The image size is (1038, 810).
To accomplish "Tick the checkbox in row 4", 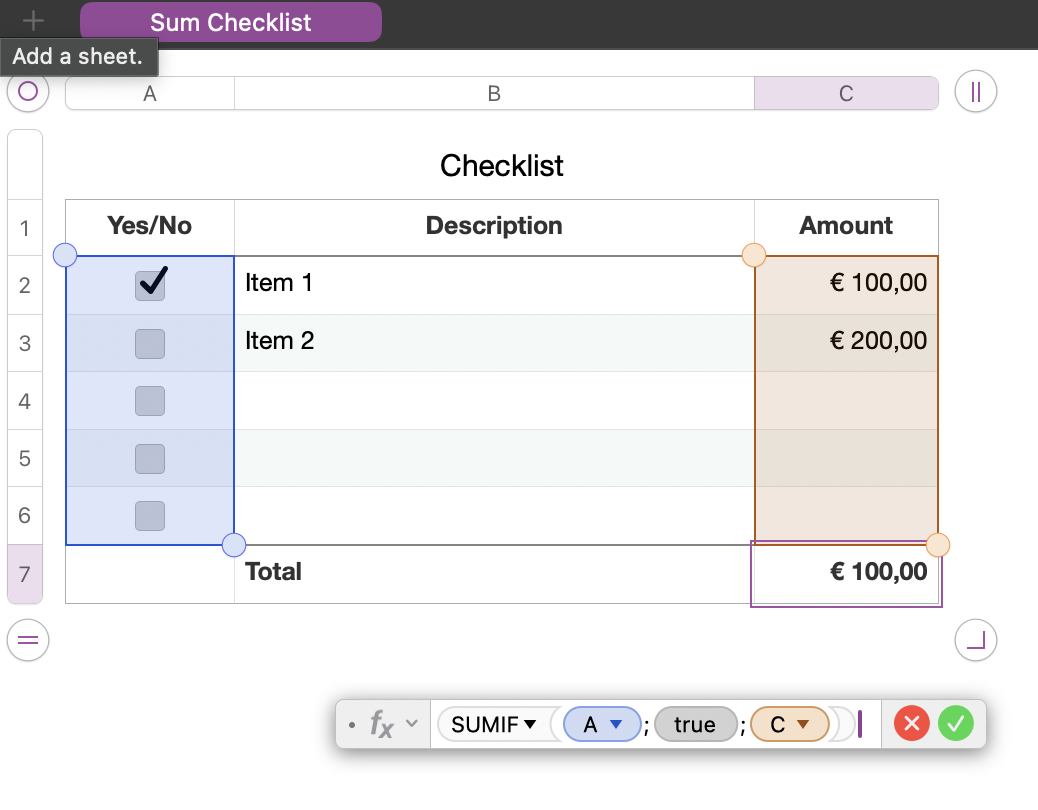I will (x=150, y=401).
